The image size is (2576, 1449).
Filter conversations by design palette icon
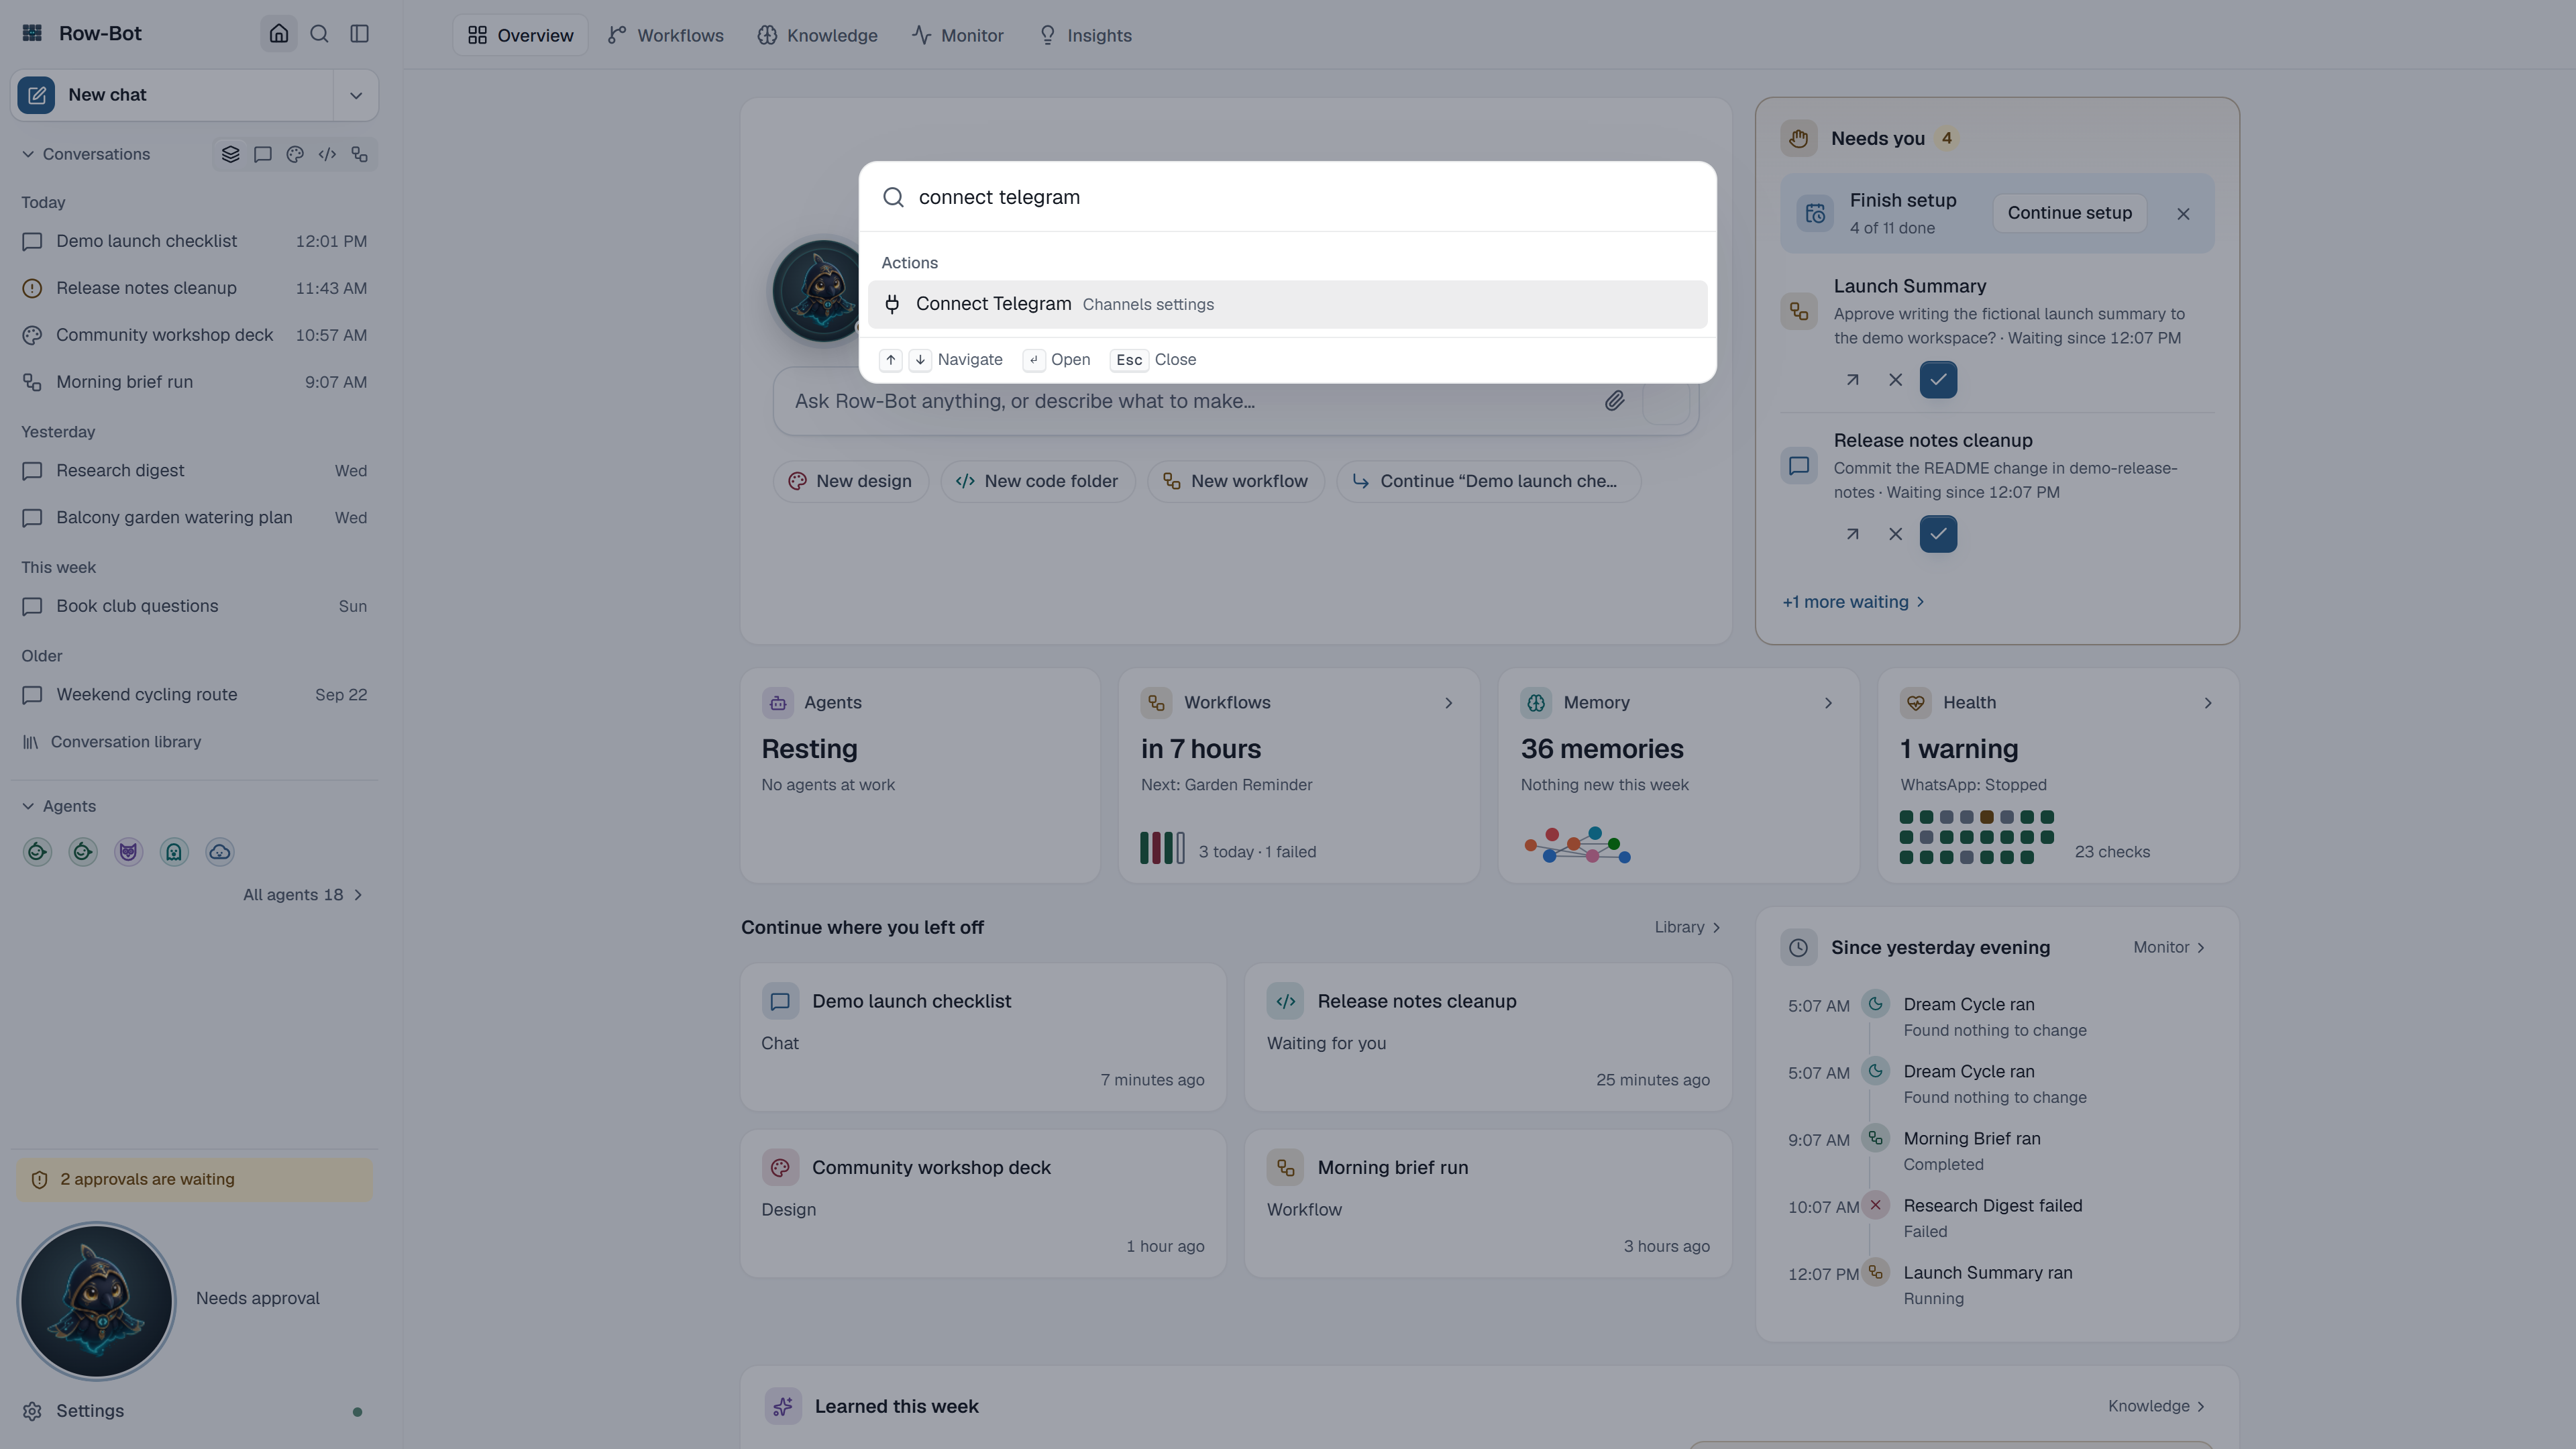(295, 154)
